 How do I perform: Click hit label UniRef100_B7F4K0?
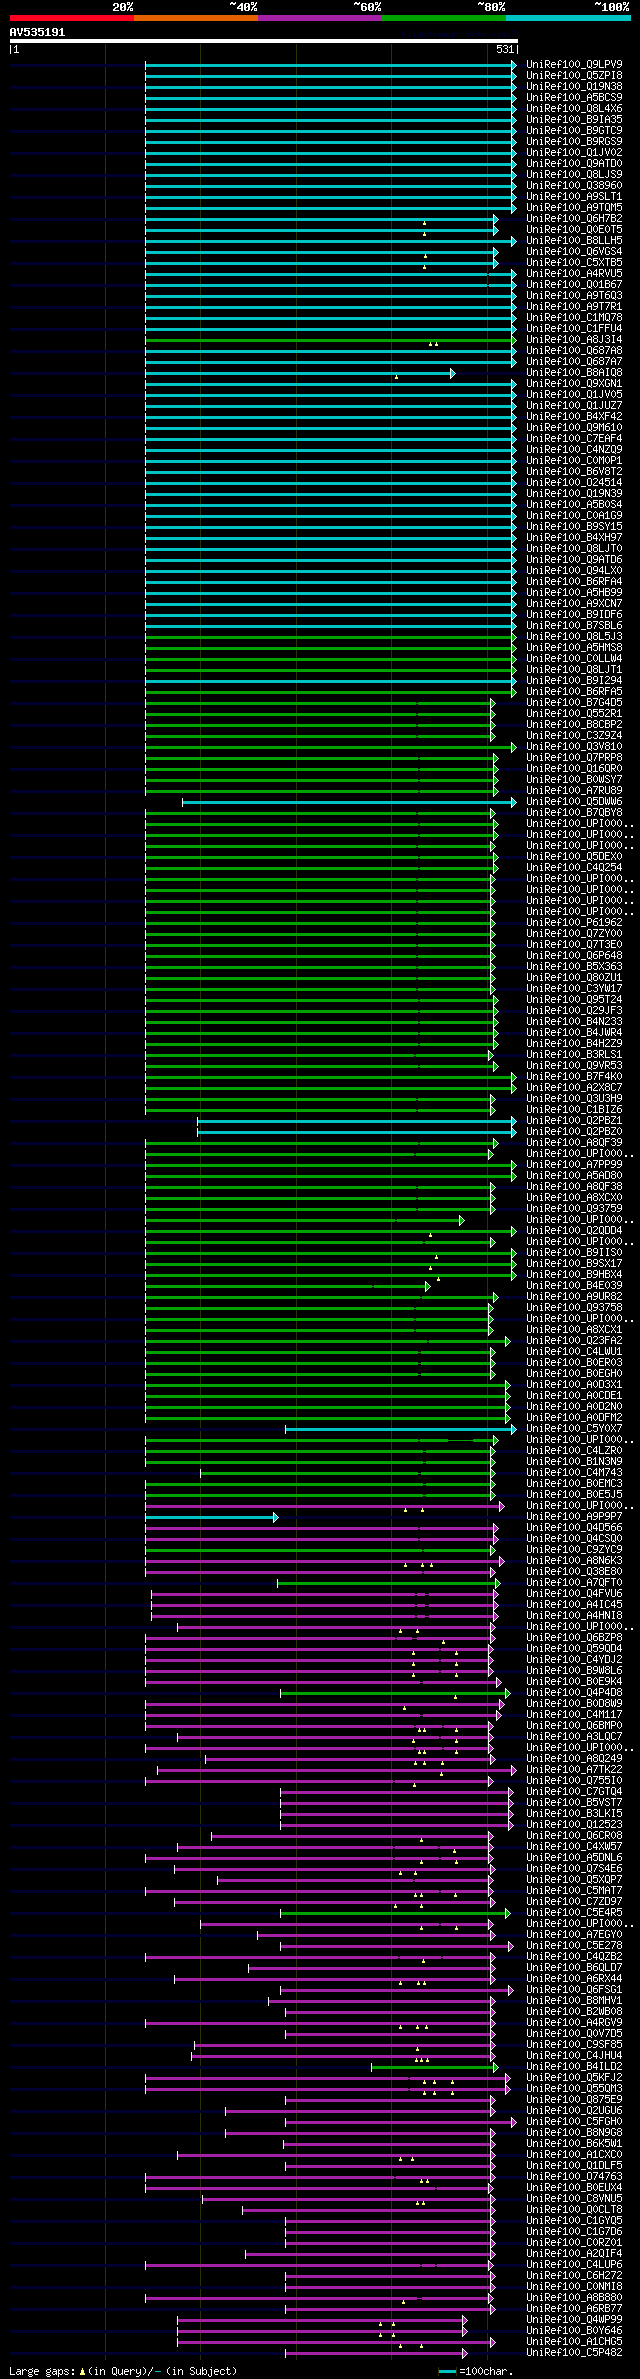(574, 1077)
